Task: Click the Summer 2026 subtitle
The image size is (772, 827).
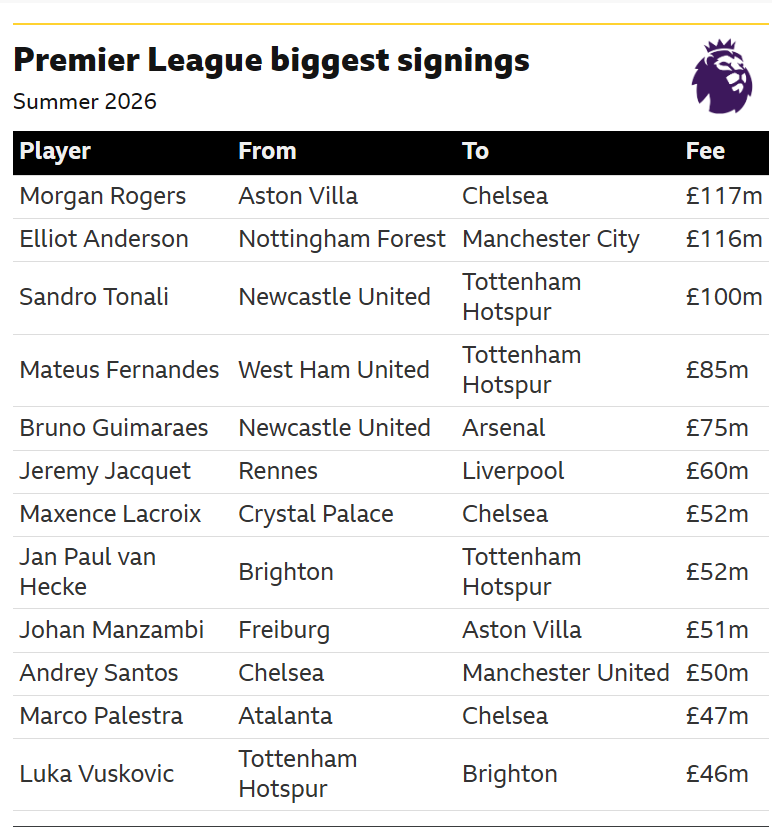Action: [85, 102]
